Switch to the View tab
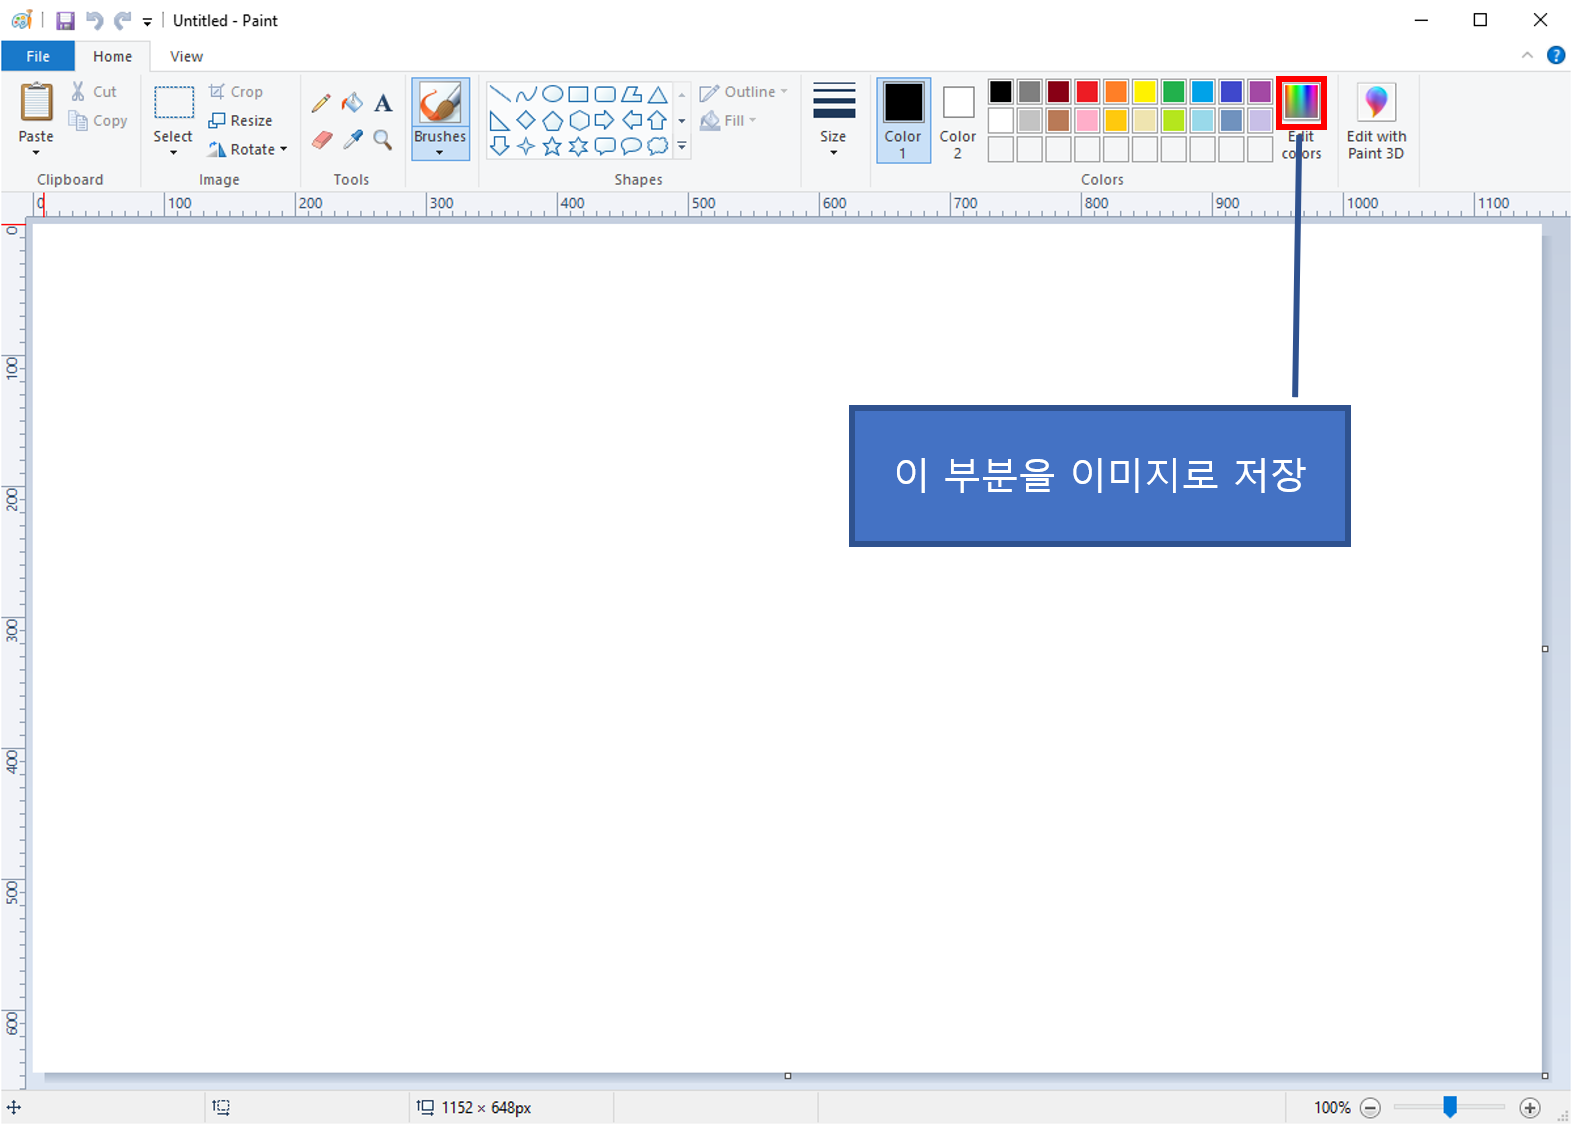Viewport: 1572px width, 1125px height. coord(186,56)
